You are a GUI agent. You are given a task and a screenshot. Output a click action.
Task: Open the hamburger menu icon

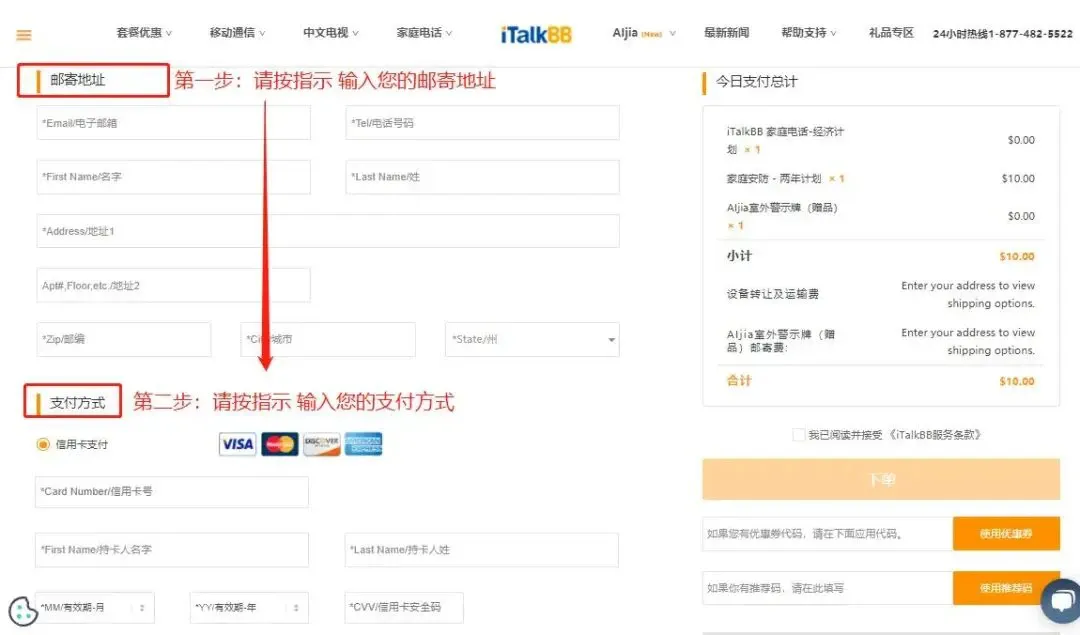pos(24,35)
